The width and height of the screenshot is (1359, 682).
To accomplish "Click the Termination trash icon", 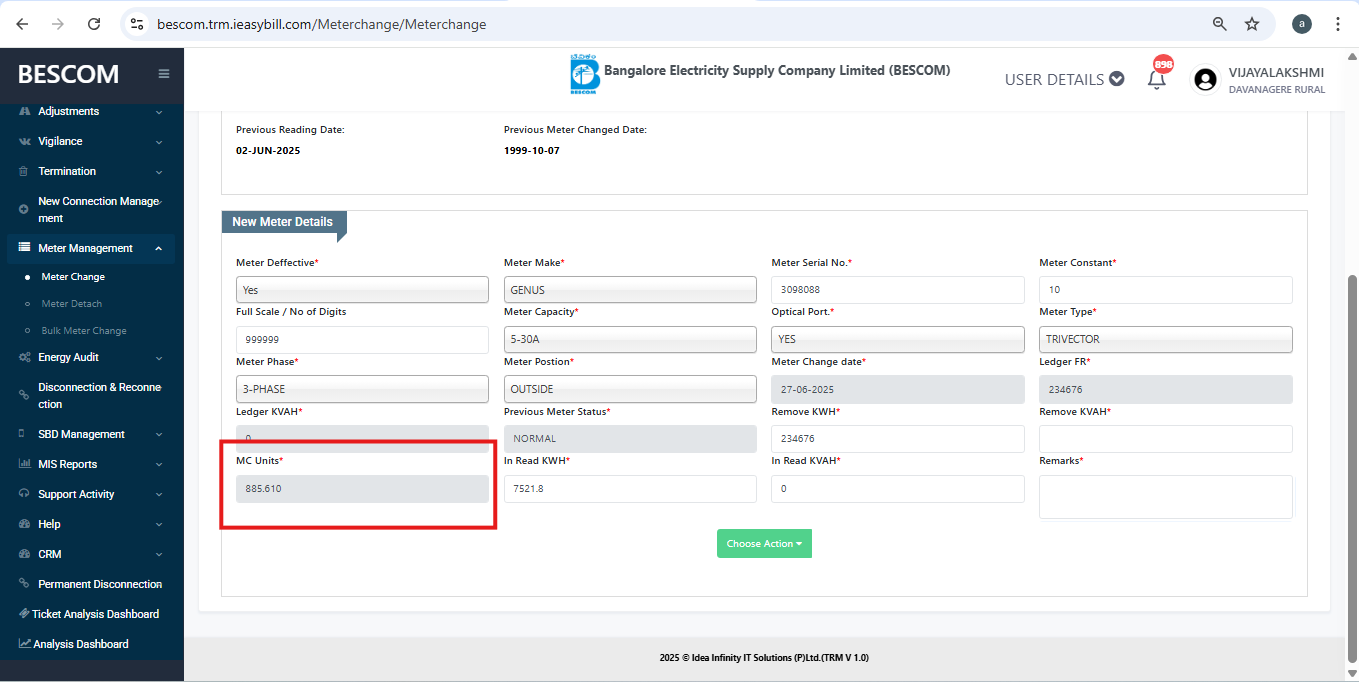I will (x=24, y=171).
